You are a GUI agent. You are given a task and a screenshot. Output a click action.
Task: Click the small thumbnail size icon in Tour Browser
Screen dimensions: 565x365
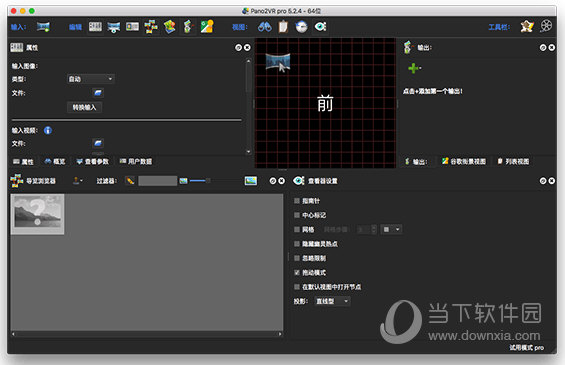(183, 181)
